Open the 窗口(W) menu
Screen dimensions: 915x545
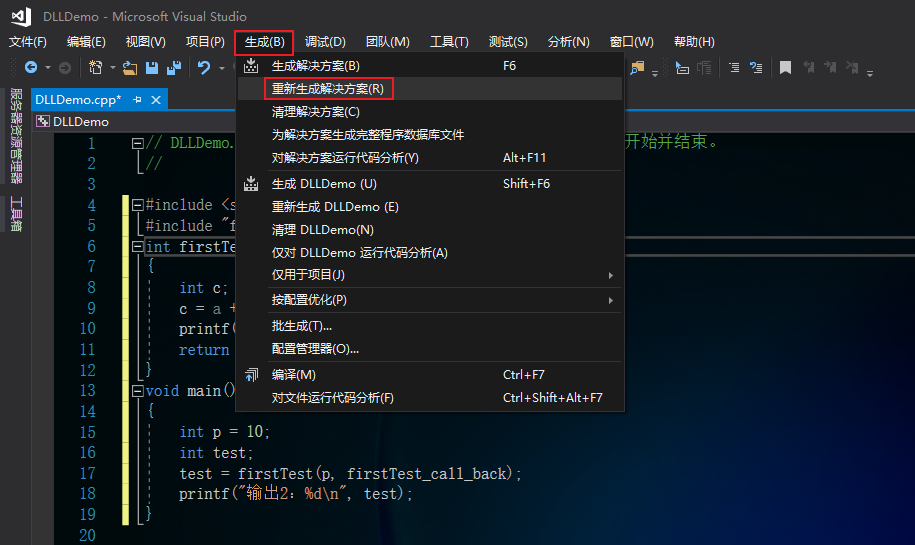[631, 42]
